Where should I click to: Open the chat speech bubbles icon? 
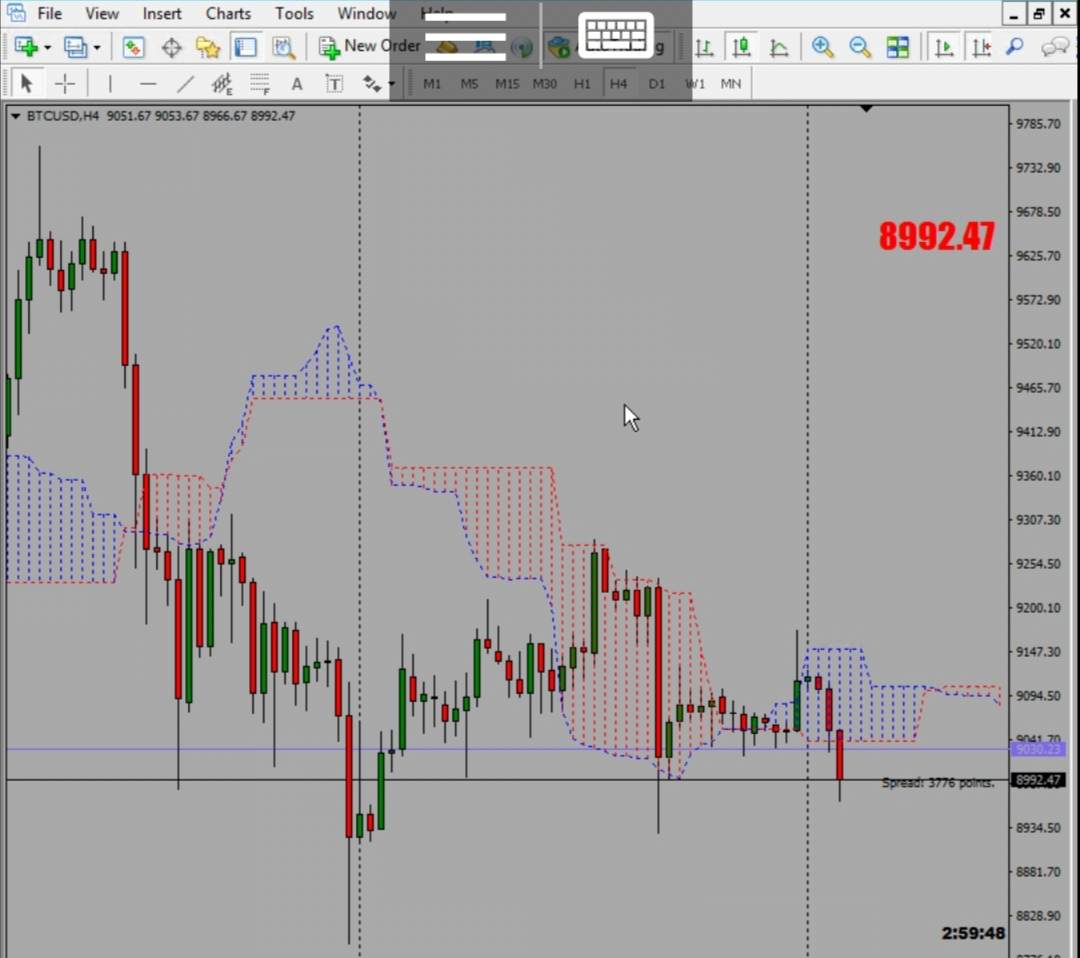[x=1054, y=47]
